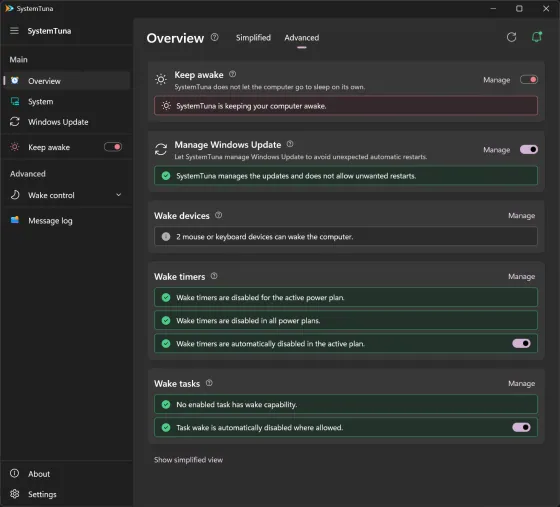Toggle automatic task wake disabling switch
560x507 pixels.
[x=521, y=427]
